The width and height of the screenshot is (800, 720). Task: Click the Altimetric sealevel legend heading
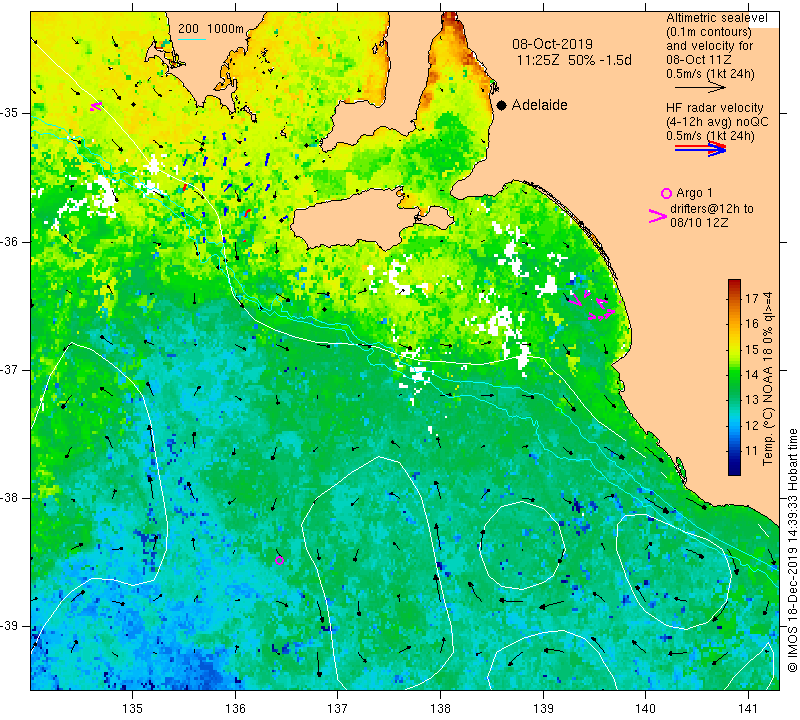(717, 18)
